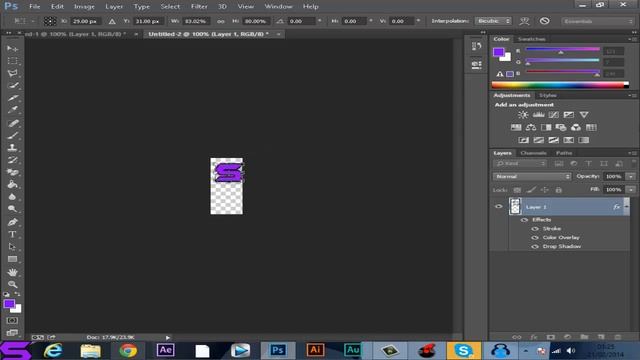Toggle lock all

point(558,190)
